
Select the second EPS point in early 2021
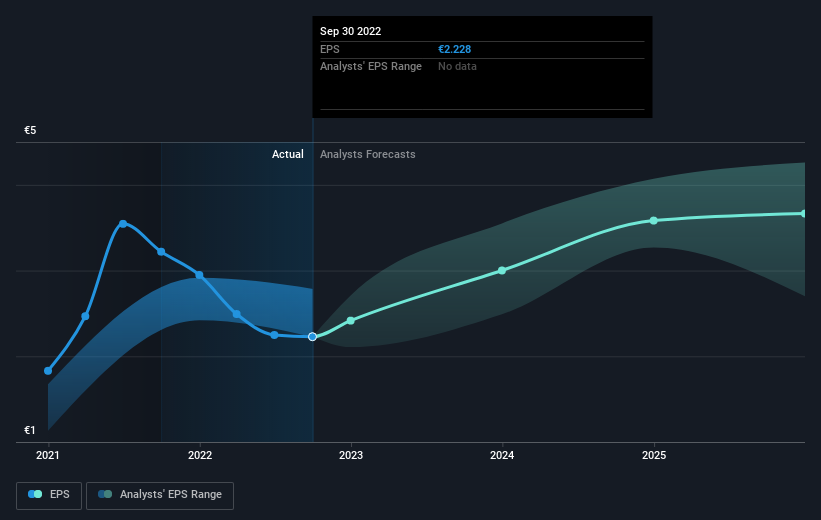pyautogui.click(x=85, y=316)
